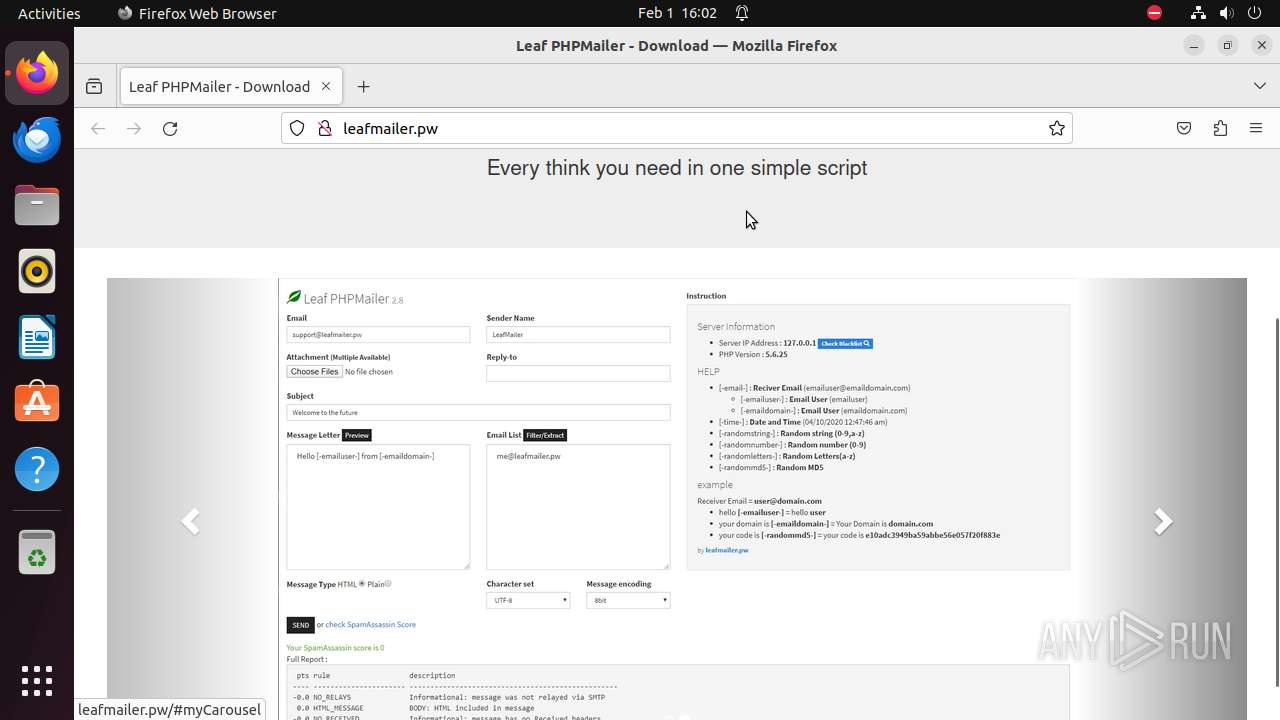
Task: Open Trash icon in dock
Action: point(37,552)
